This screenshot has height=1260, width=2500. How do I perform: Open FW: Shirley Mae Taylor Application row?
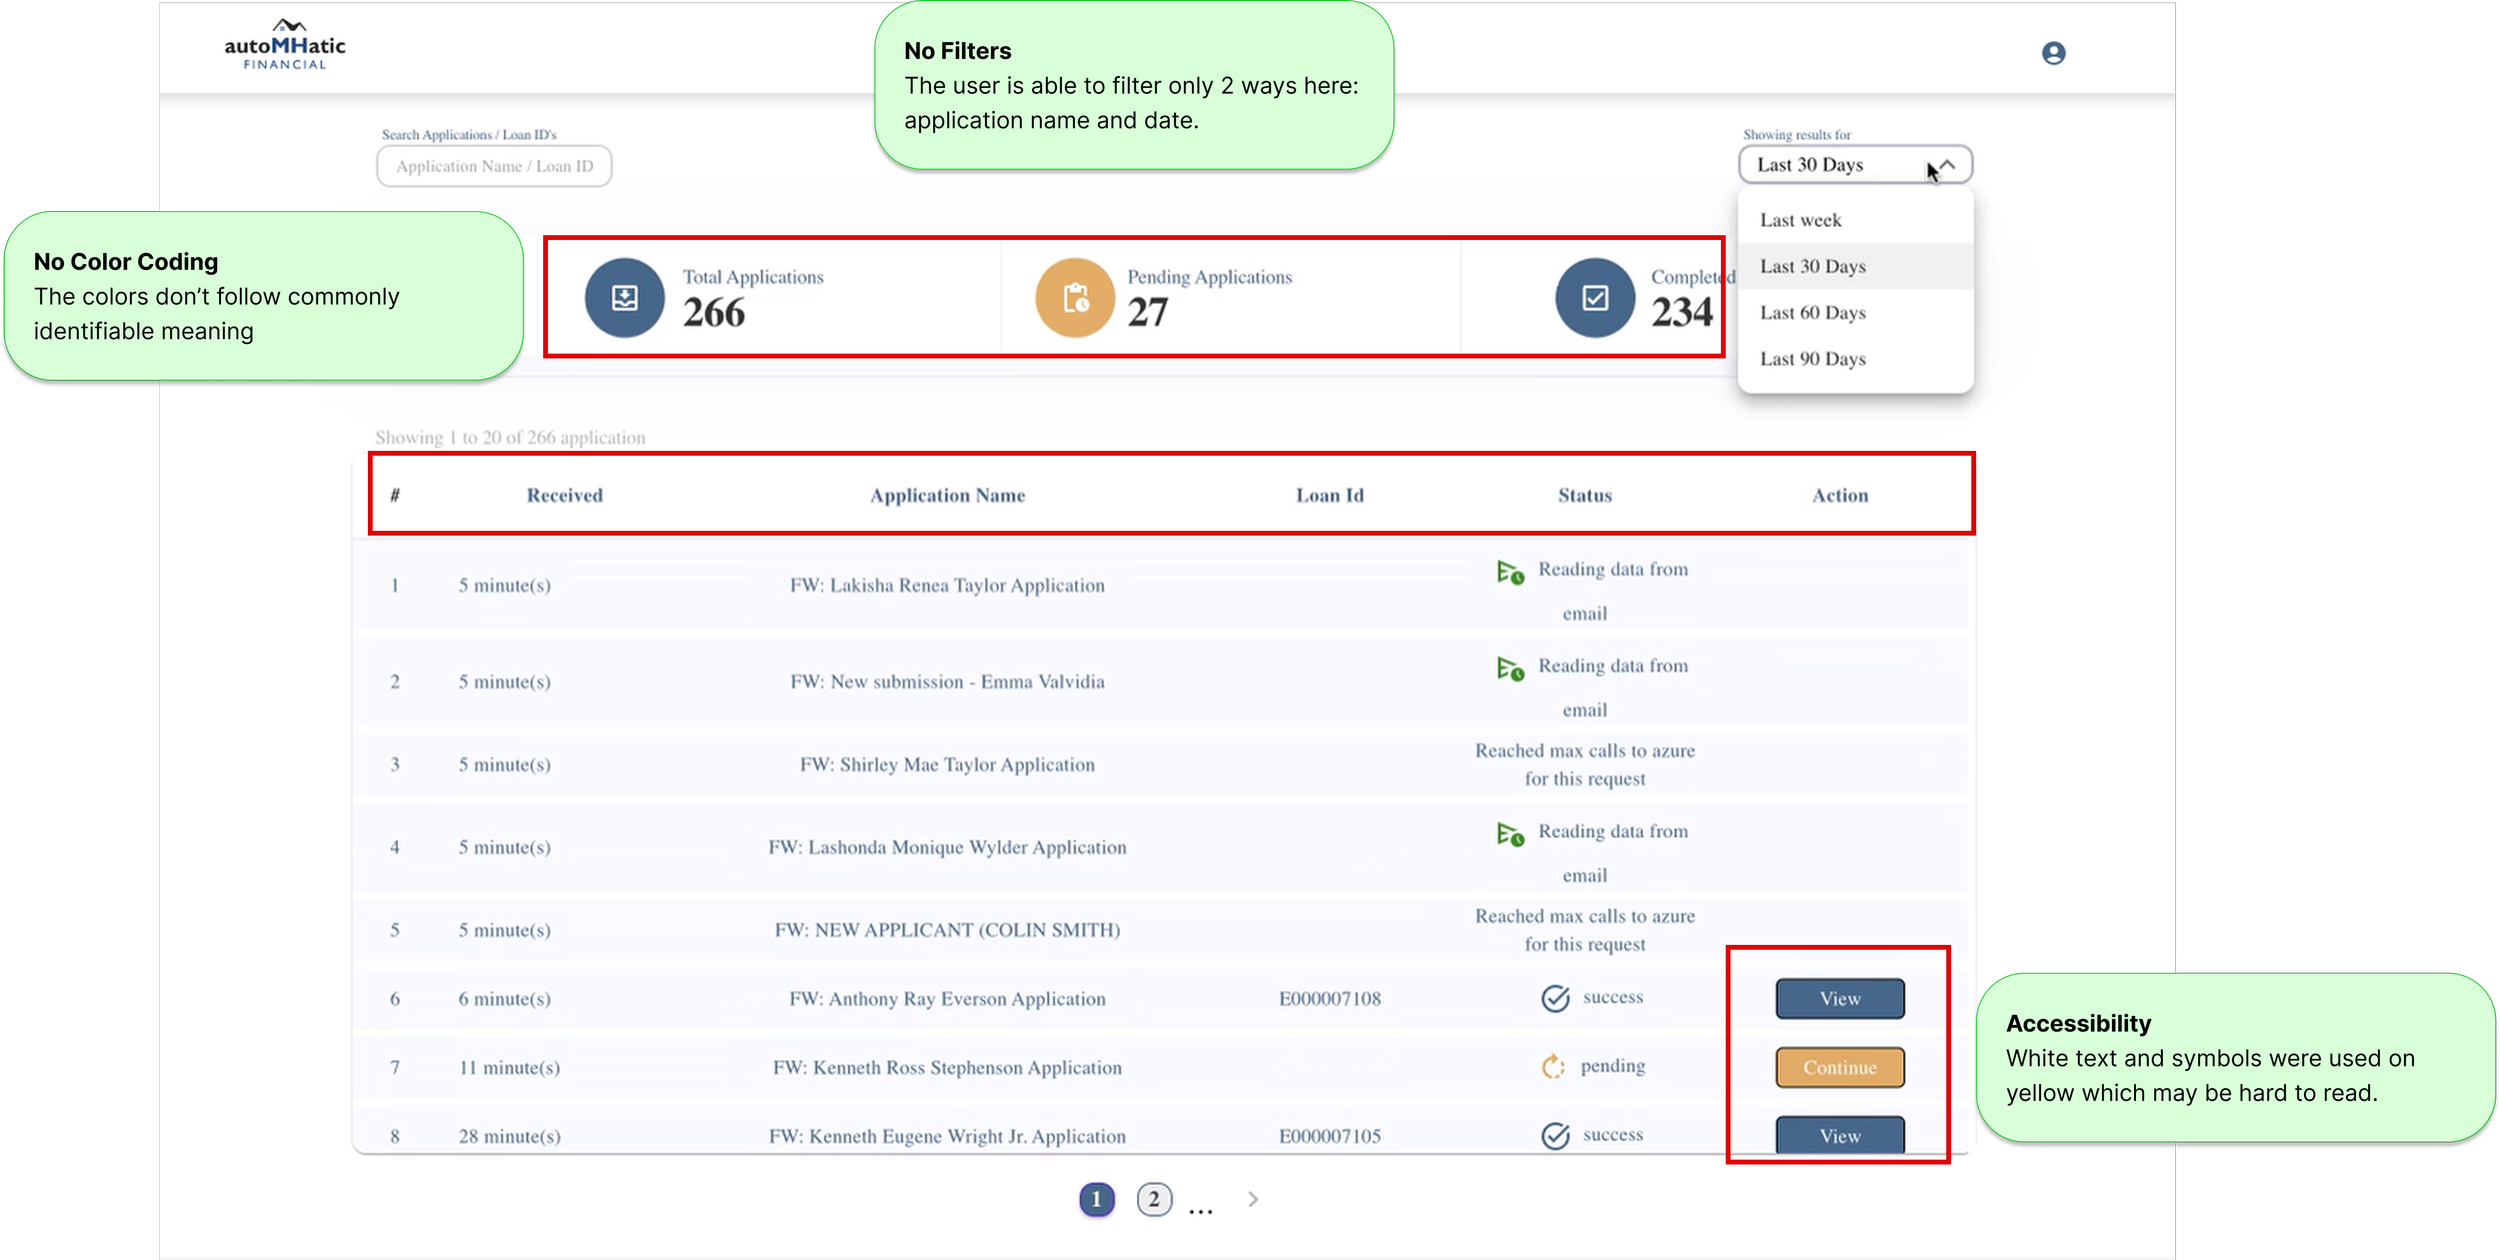(946, 765)
